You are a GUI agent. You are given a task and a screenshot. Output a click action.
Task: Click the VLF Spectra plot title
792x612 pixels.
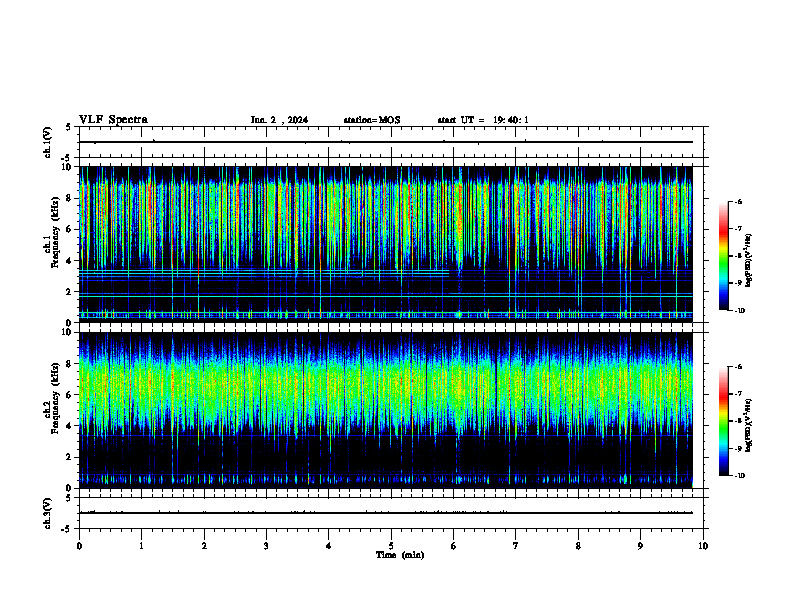point(113,120)
